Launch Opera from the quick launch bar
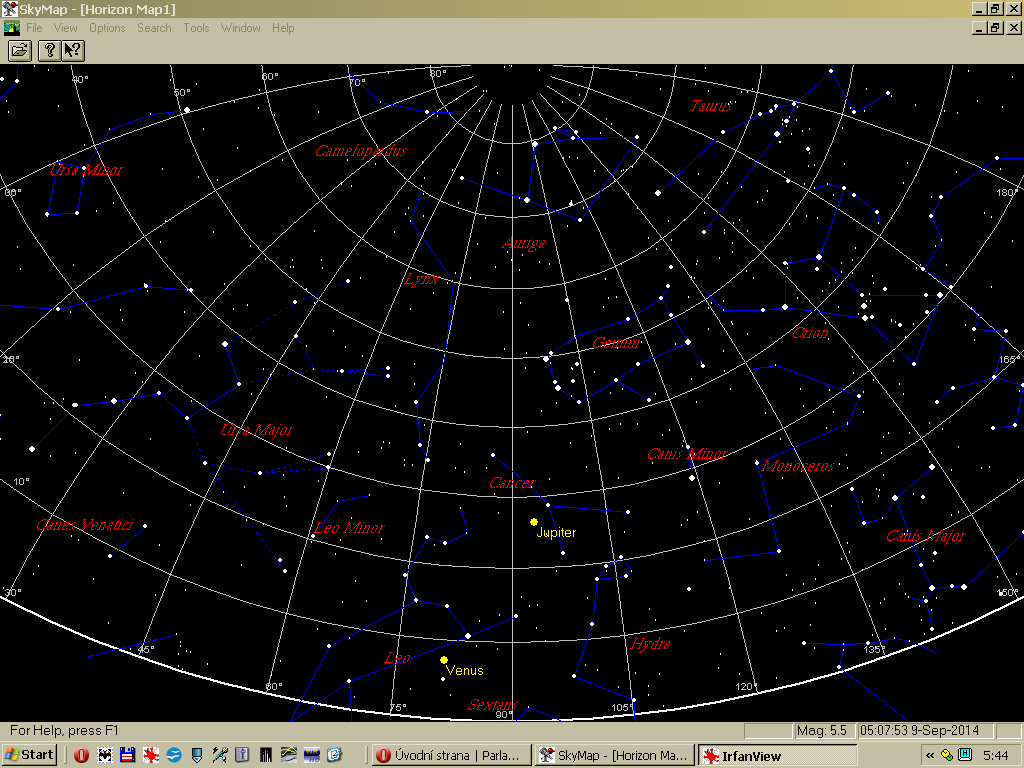 [x=82, y=755]
